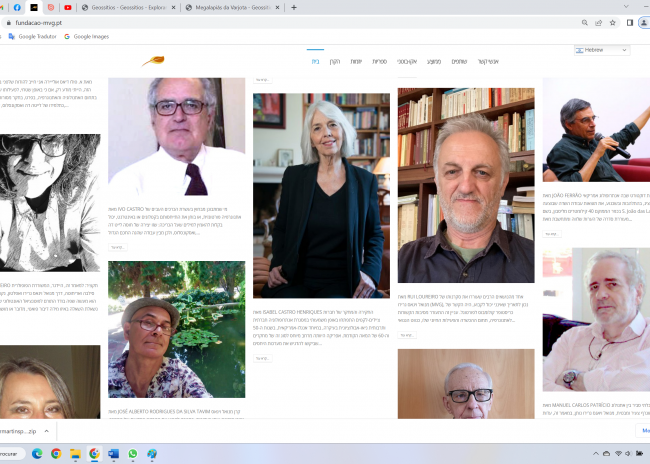Open File Explorer from the taskbar
This screenshot has height=464, width=650.
[x=75, y=454]
